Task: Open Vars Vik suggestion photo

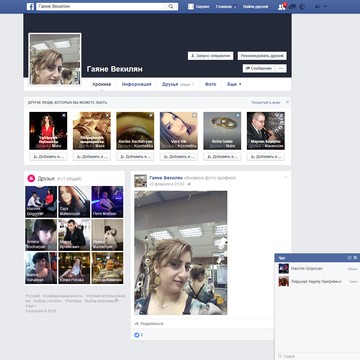Action: coord(179,131)
